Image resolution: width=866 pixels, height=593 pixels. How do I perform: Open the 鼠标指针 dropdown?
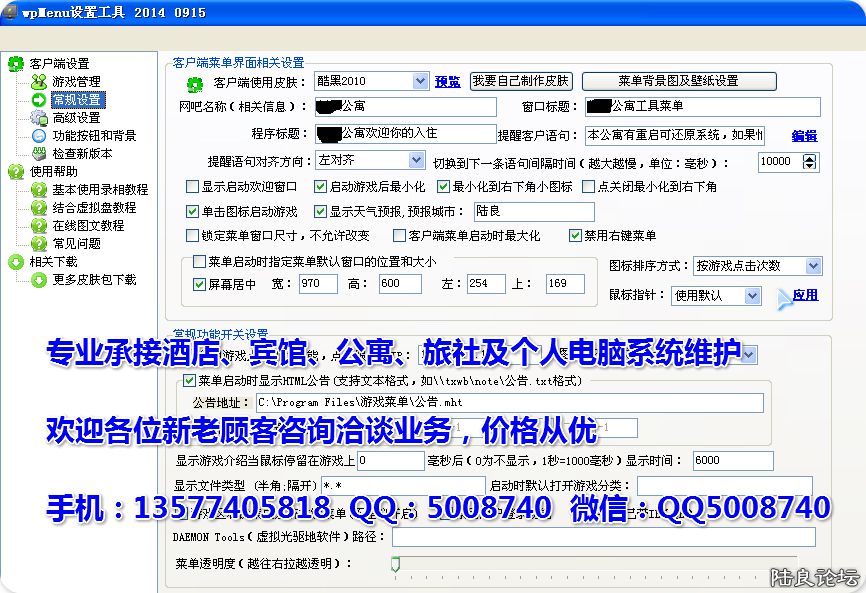click(752, 296)
